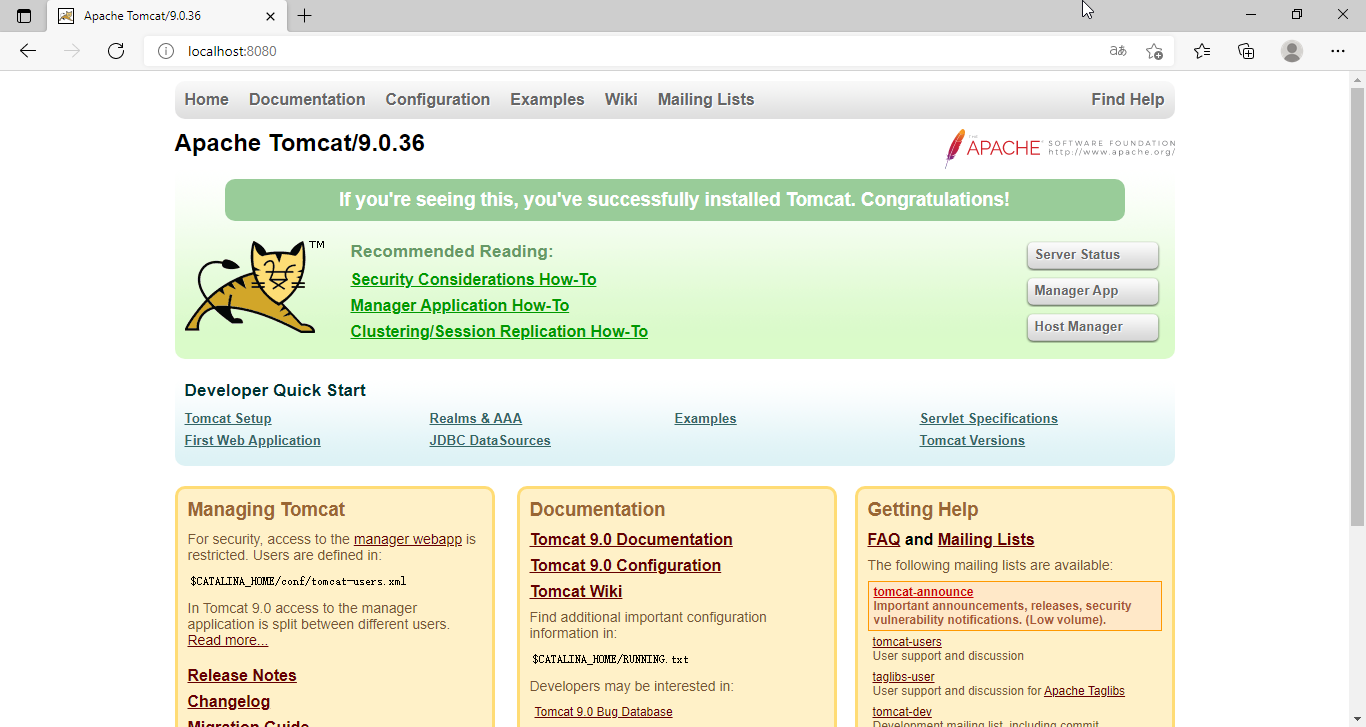1366x727 pixels.
Task: Open Manager Application How-To link
Action: pyautogui.click(x=460, y=306)
